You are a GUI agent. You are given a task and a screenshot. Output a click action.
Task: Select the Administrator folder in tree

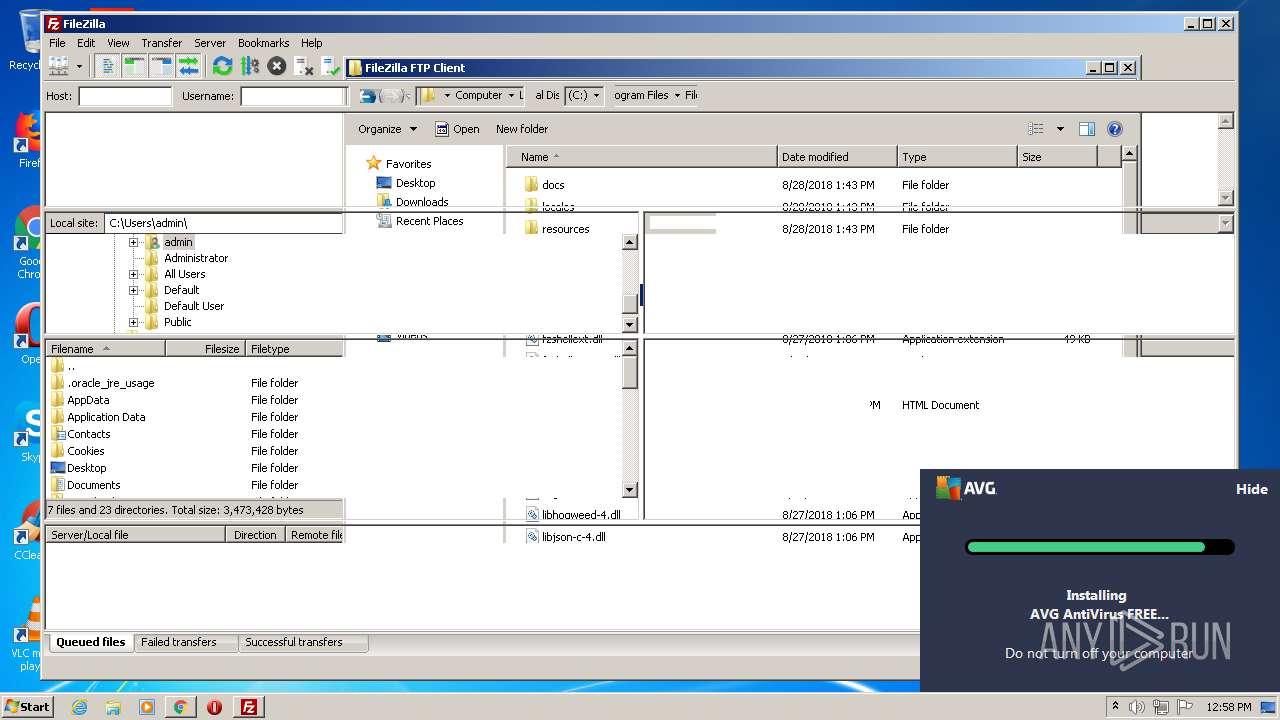tap(196, 258)
